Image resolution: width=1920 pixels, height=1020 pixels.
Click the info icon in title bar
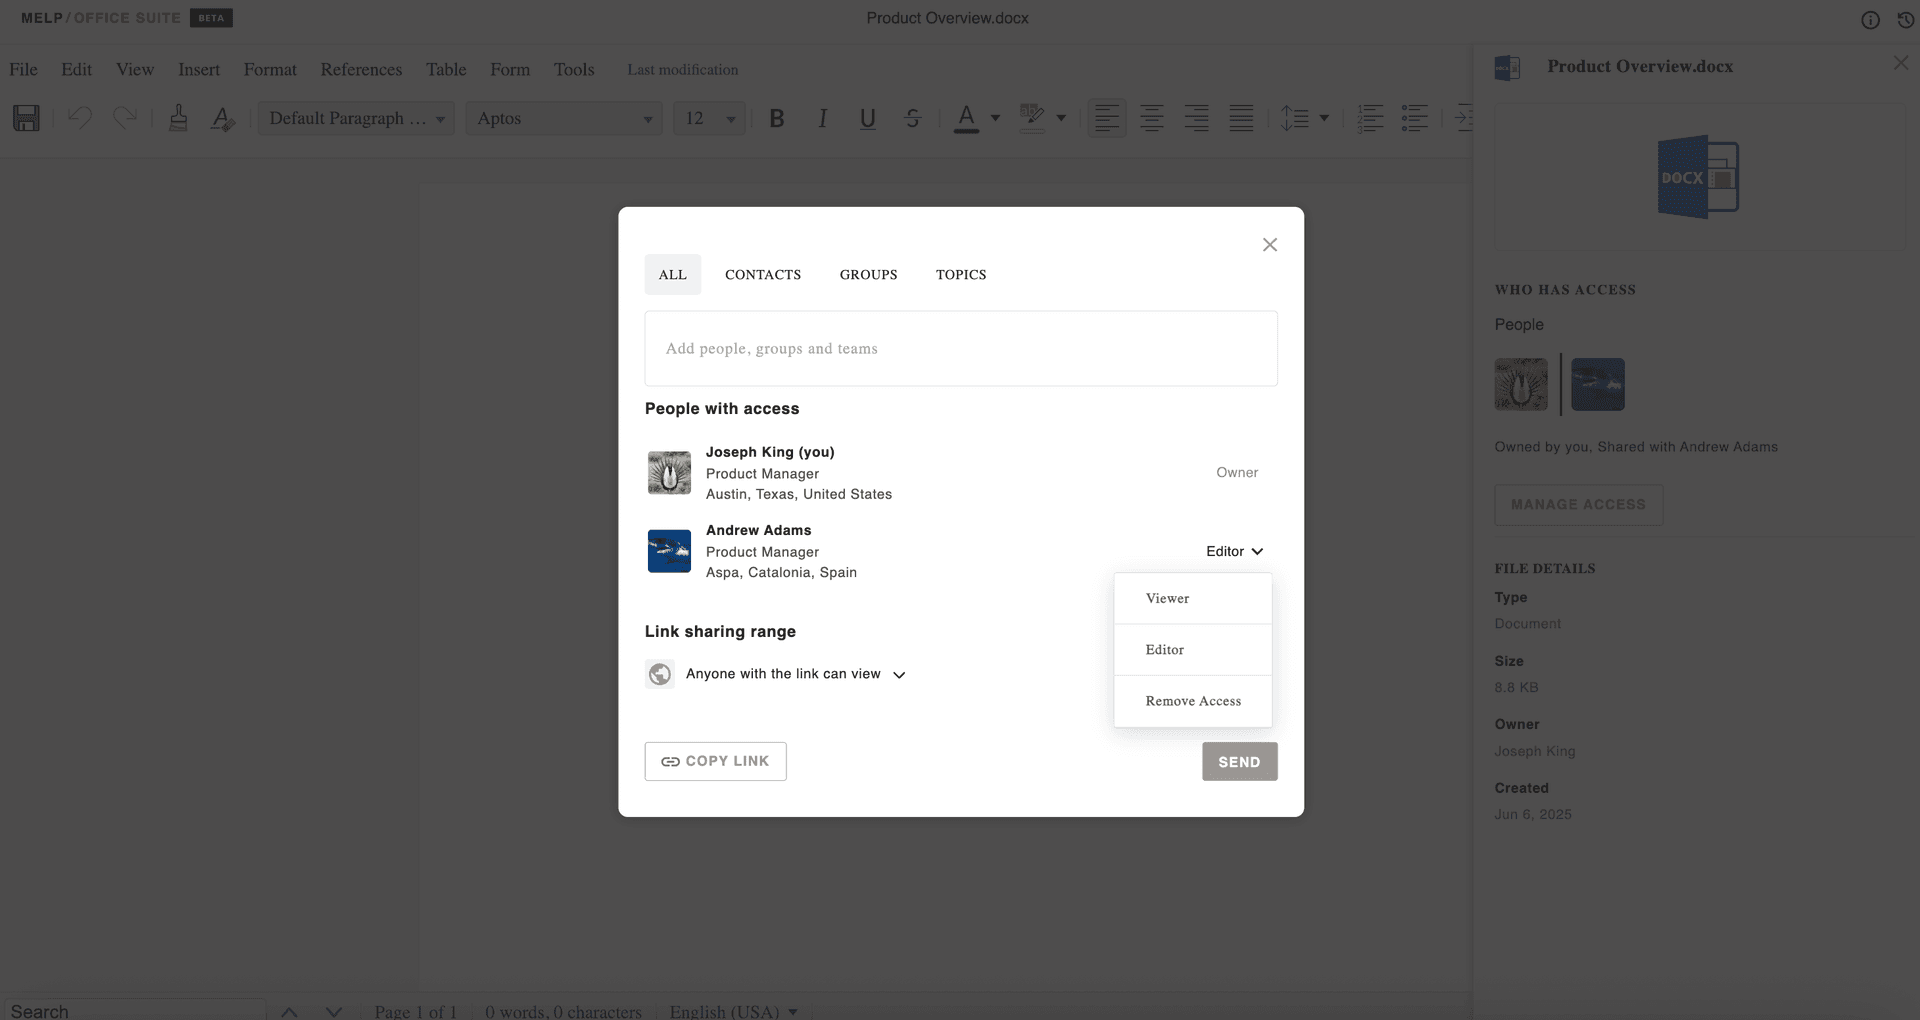pos(1870,20)
